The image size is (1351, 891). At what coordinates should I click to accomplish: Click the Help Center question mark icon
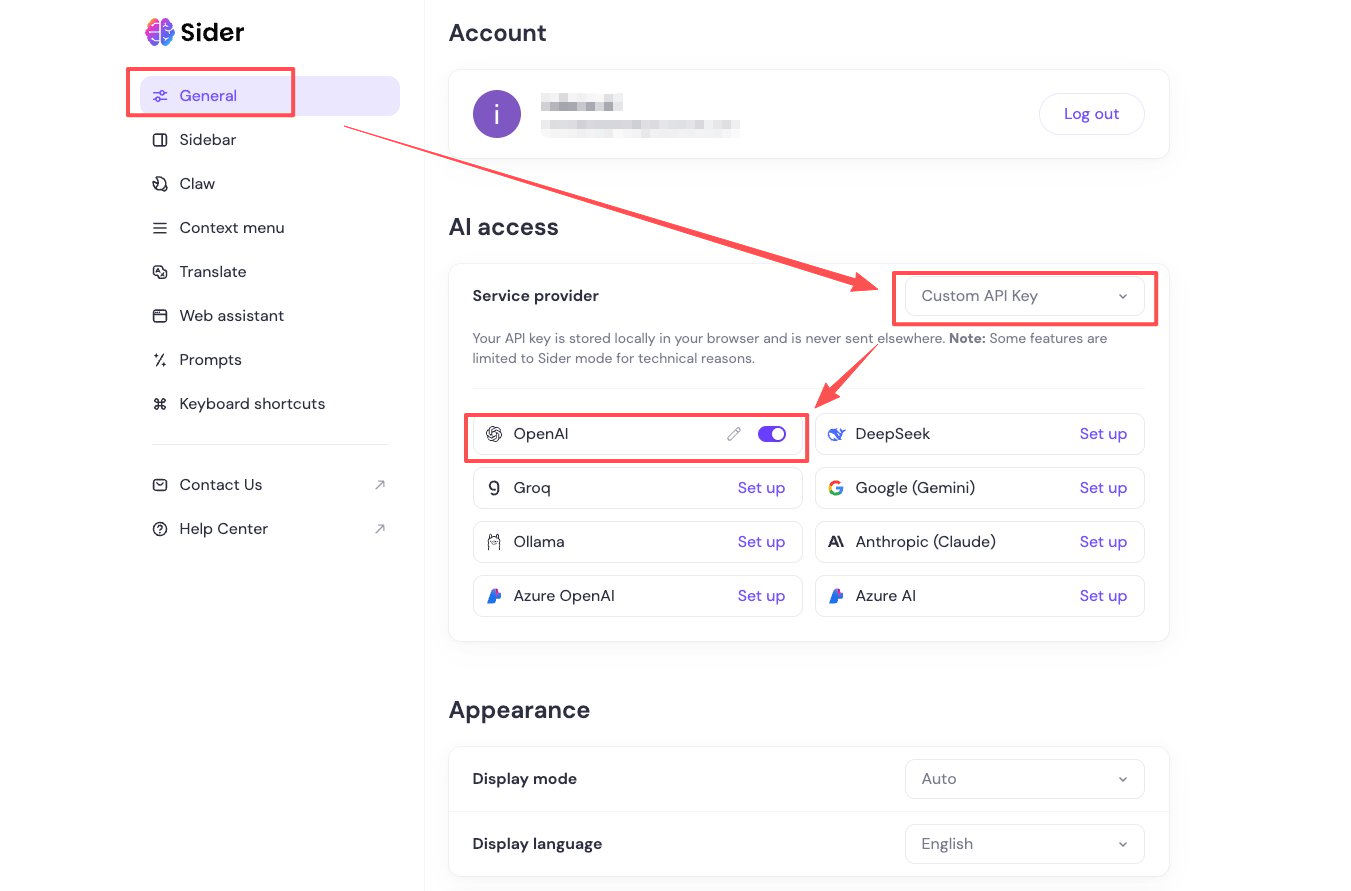[160, 529]
